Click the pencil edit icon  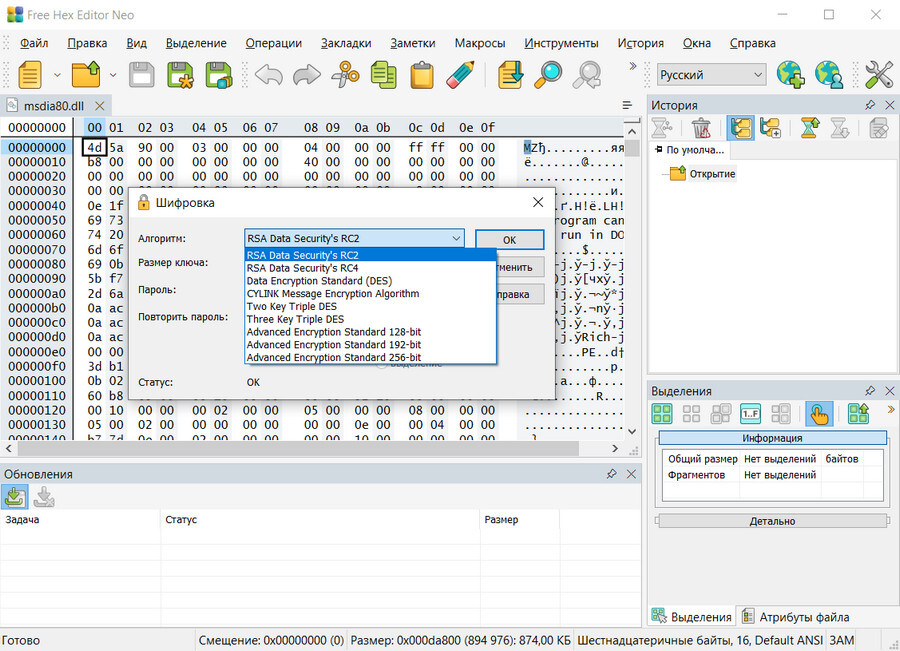click(x=460, y=75)
